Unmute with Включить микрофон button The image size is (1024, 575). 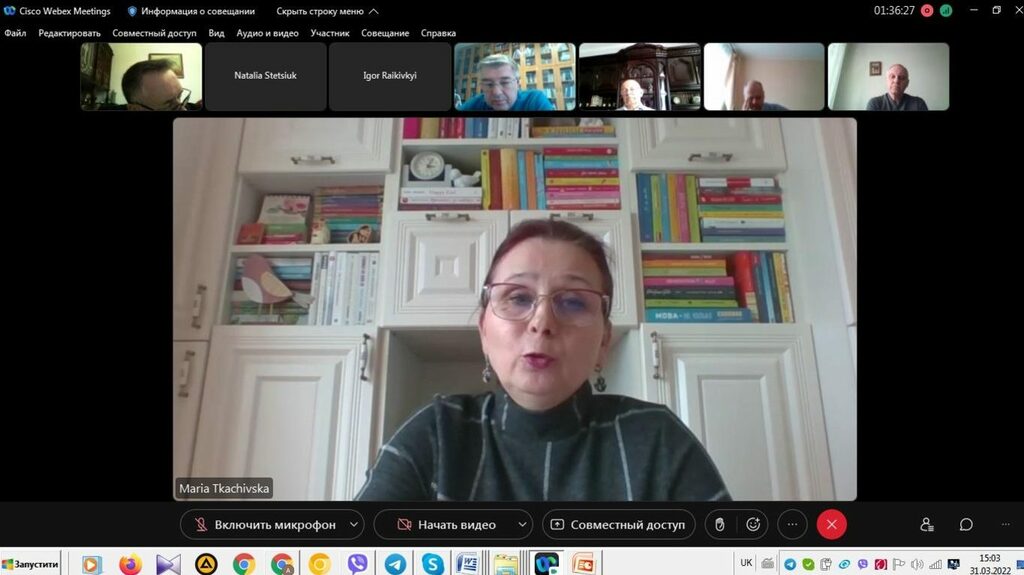(x=262, y=524)
